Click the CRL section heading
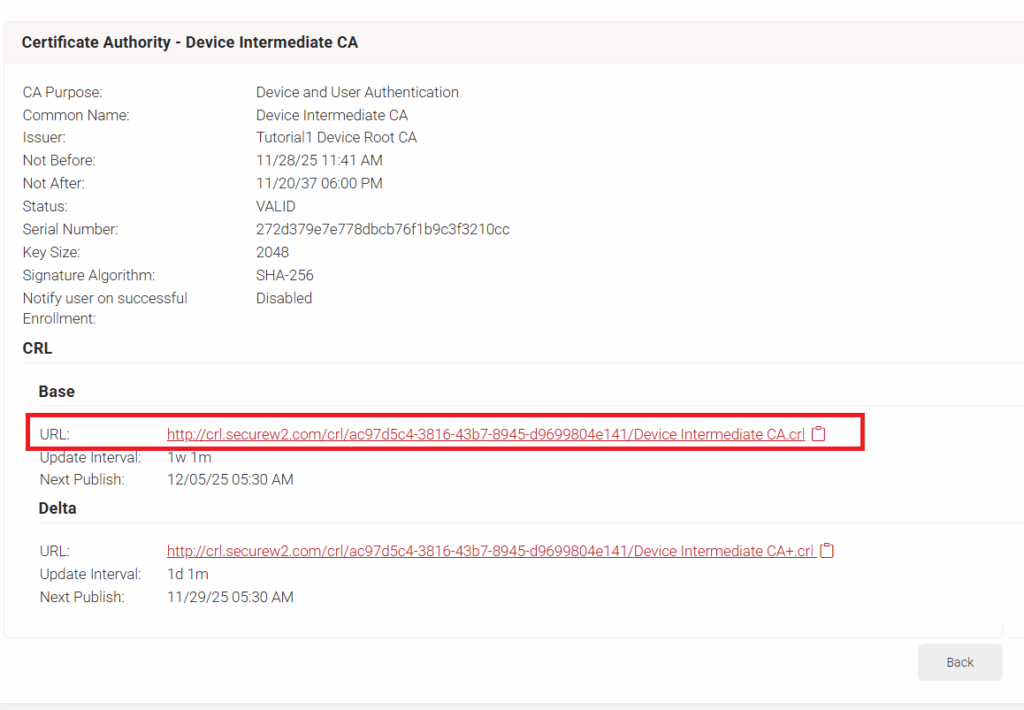The height and width of the screenshot is (710, 1024). click(37, 349)
